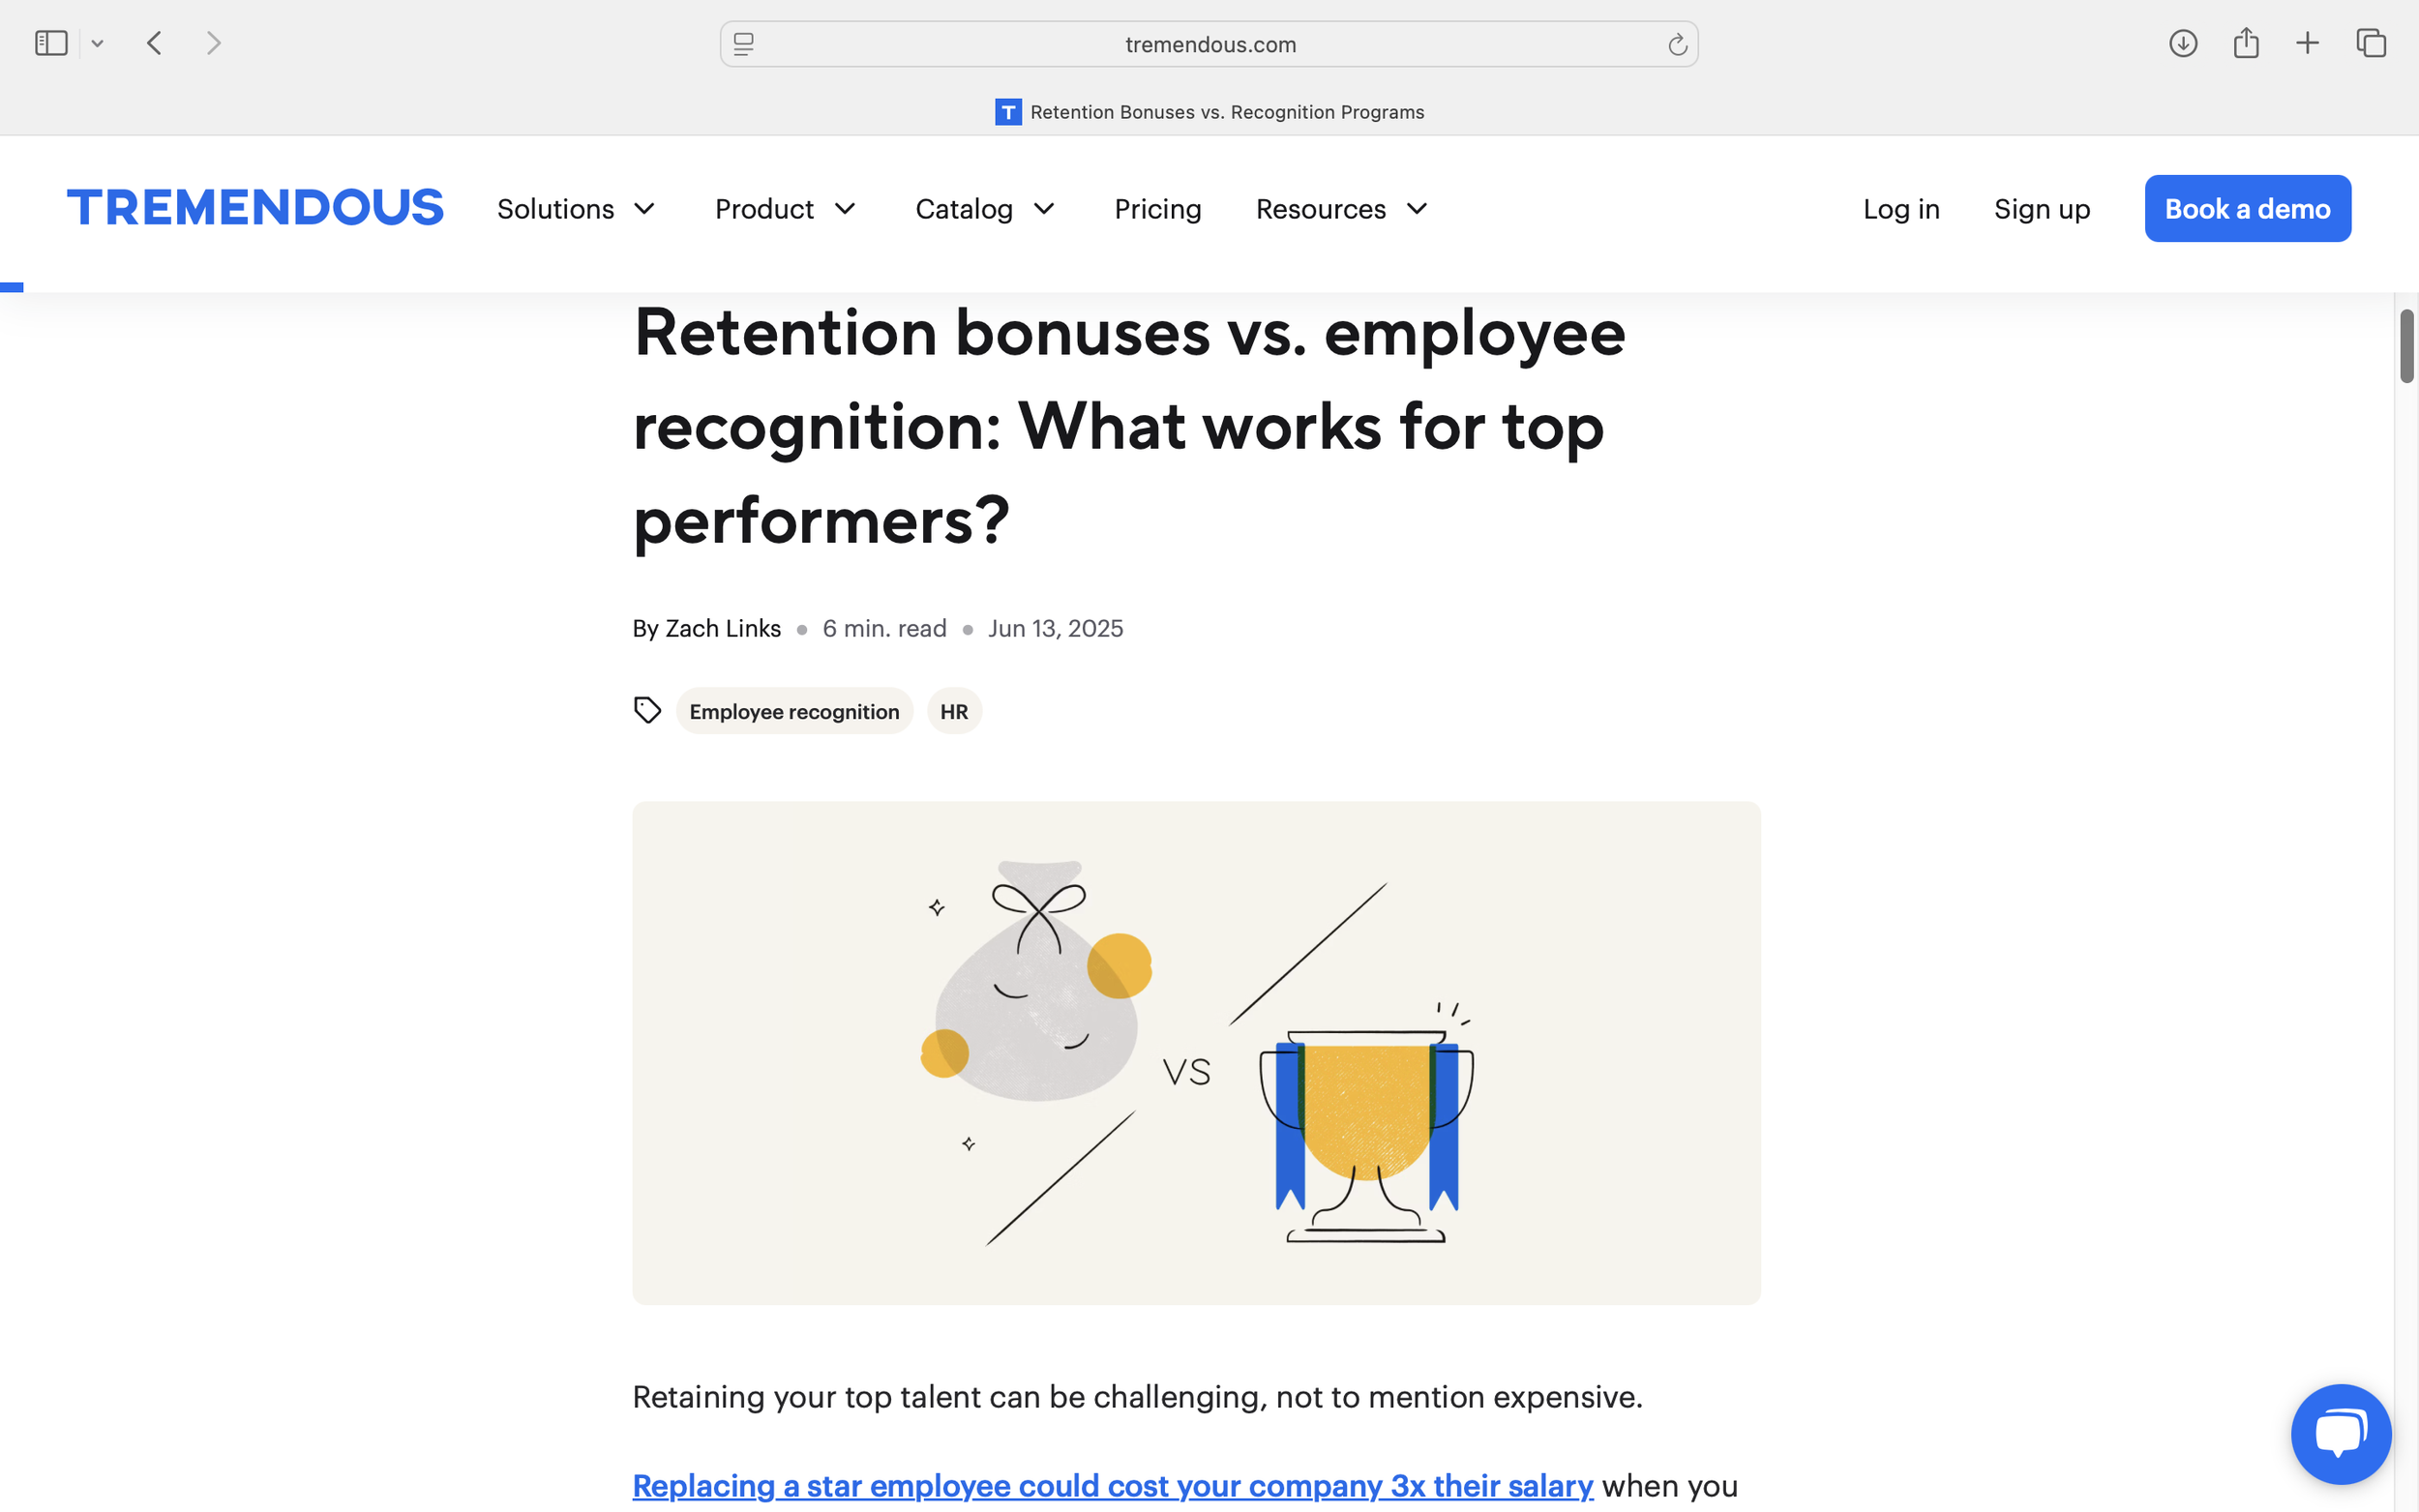Screen dimensions: 2419x1512
Task: Click the Zach Links author name
Action: [723, 628]
